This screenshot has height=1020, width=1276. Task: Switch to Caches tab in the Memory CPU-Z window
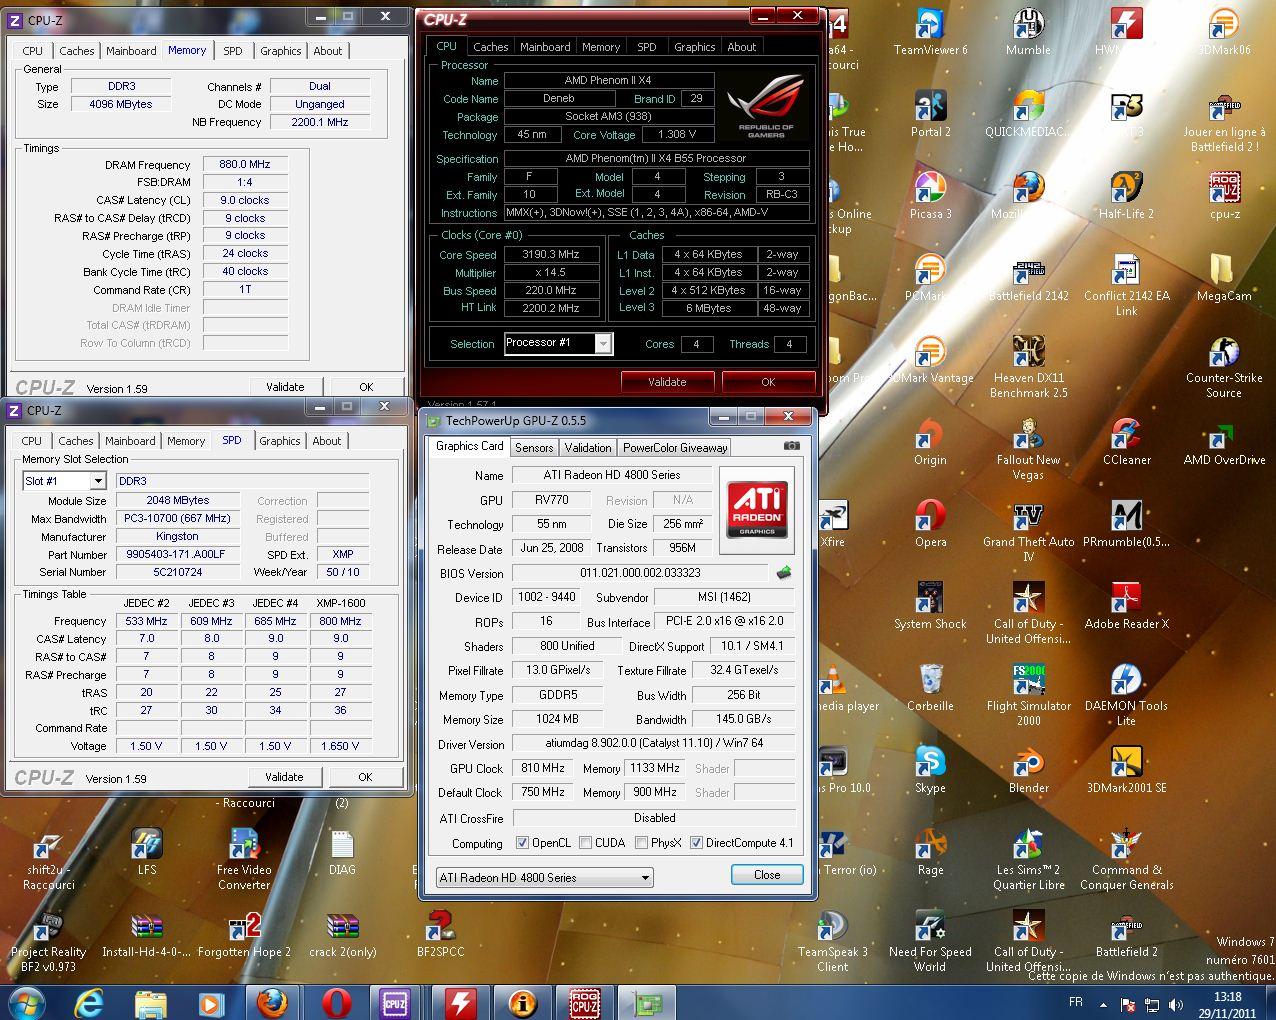tap(76, 51)
